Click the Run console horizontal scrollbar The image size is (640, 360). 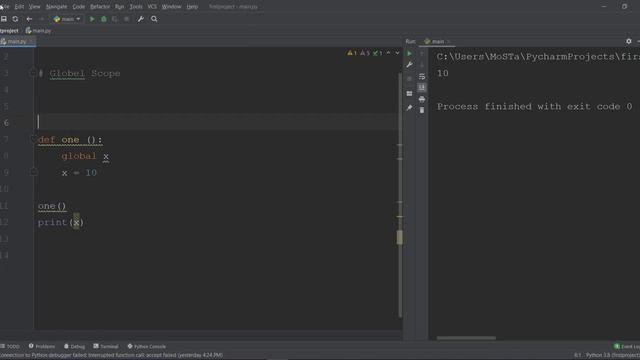[x=466, y=338]
